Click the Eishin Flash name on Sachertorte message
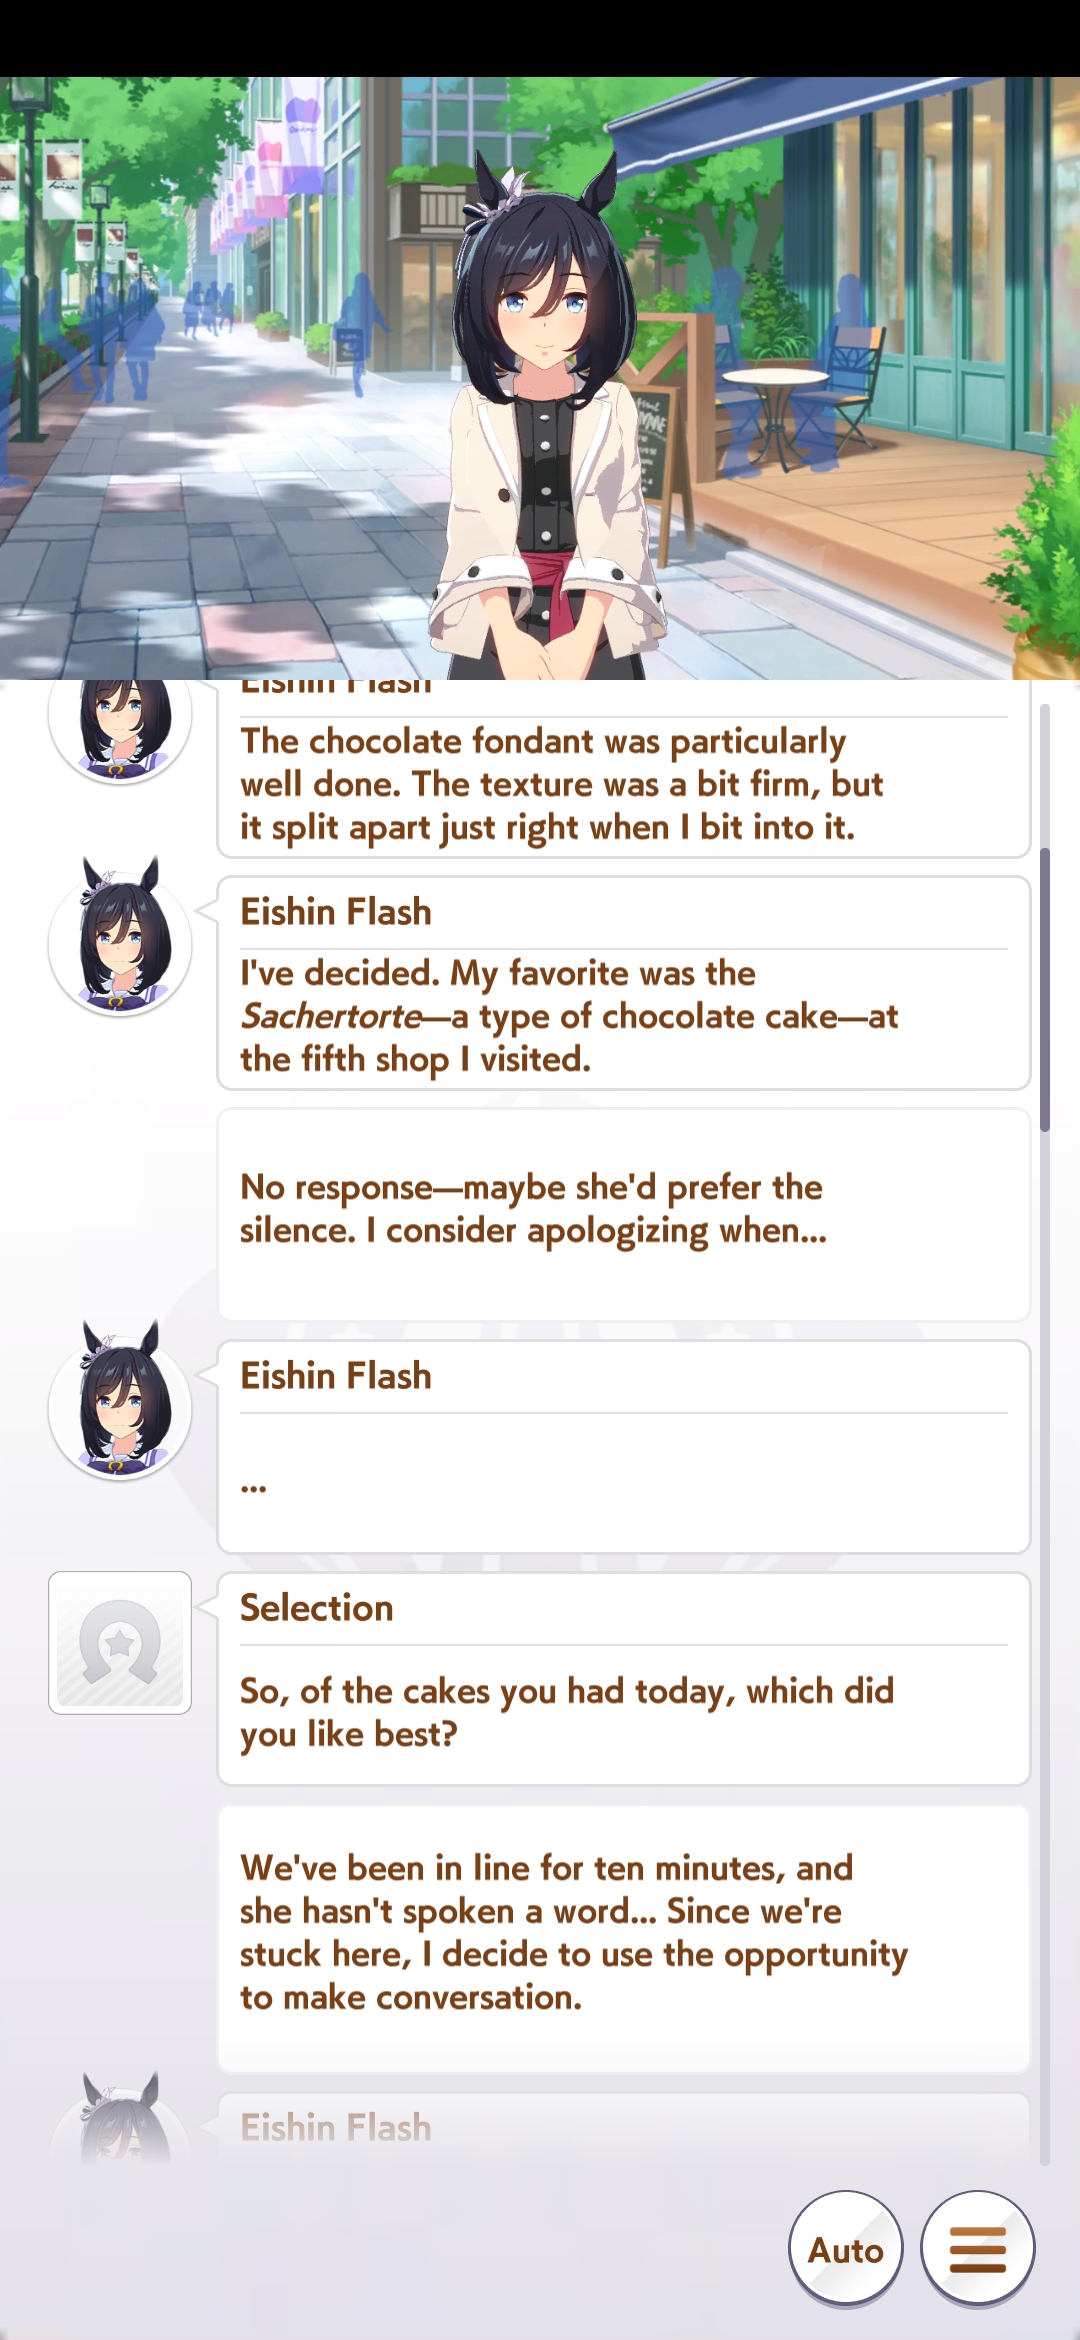This screenshot has width=1080, height=2340. [336, 912]
